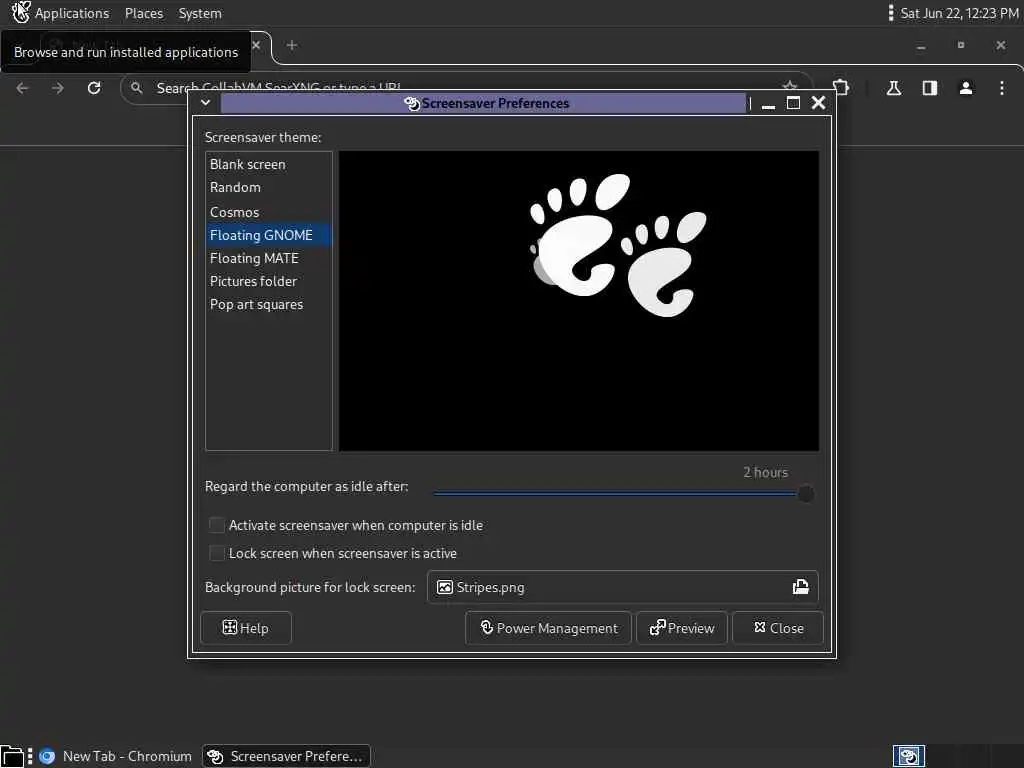Click the screensaver preview area
The image size is (1024, 768).
click(x=579, y=301)
